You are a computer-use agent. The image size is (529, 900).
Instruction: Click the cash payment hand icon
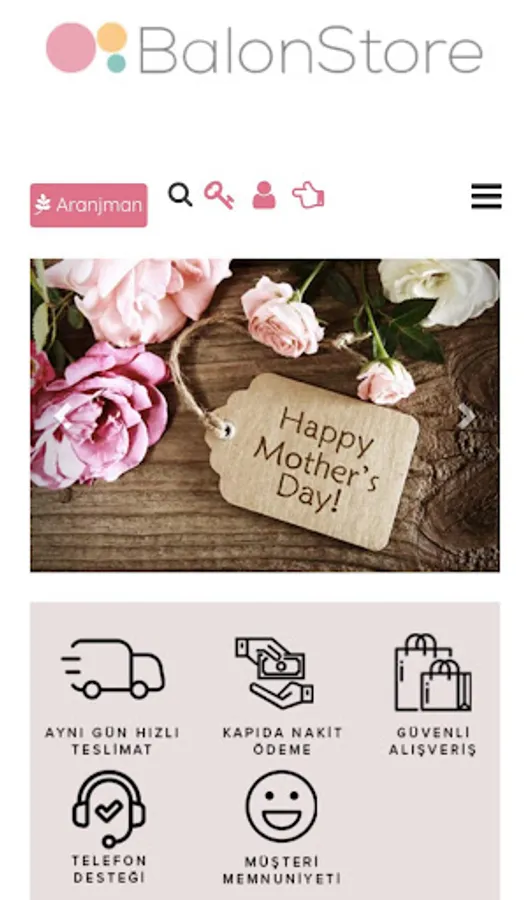(x=275, y=672)
